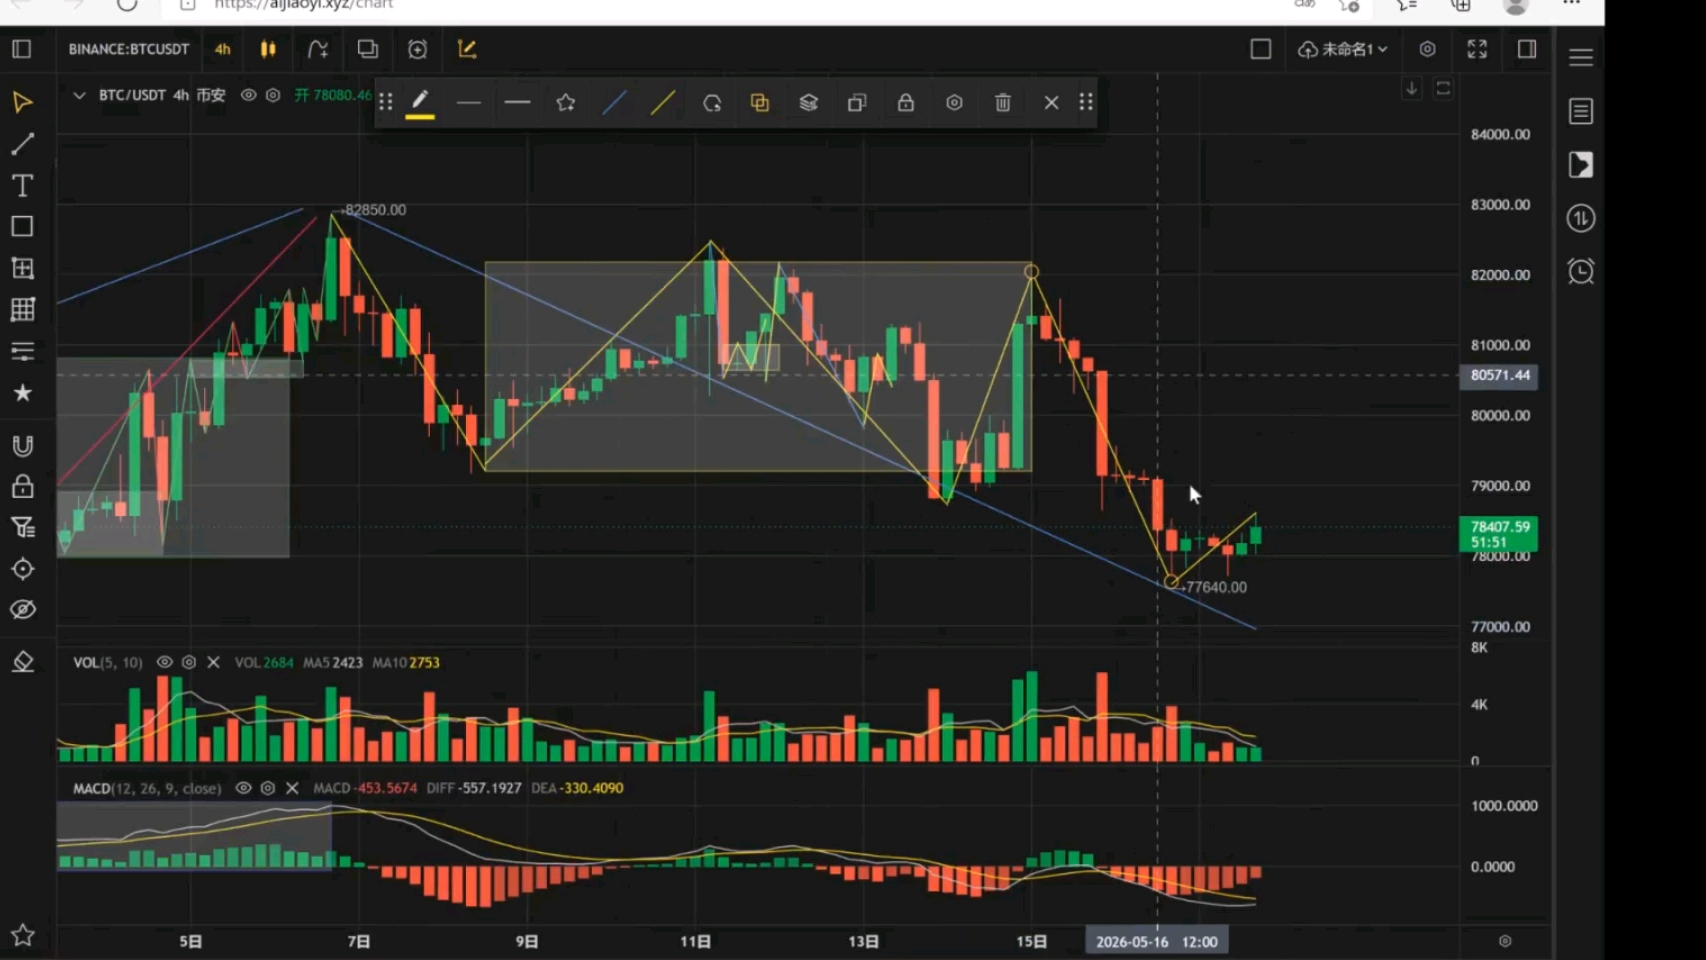Clone the selected drawing
This screenshot has height=960, width=1706.
tap(857, 103)
